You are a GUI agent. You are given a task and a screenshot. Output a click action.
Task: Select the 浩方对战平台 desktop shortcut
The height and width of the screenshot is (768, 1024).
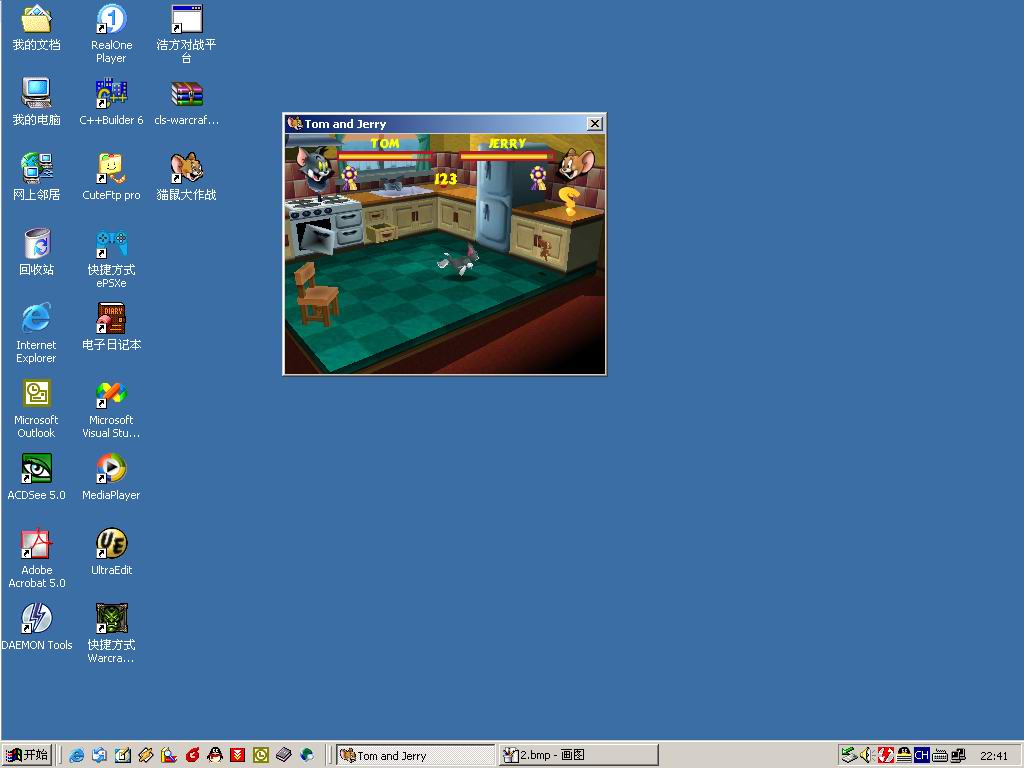(x=186, y=34)
